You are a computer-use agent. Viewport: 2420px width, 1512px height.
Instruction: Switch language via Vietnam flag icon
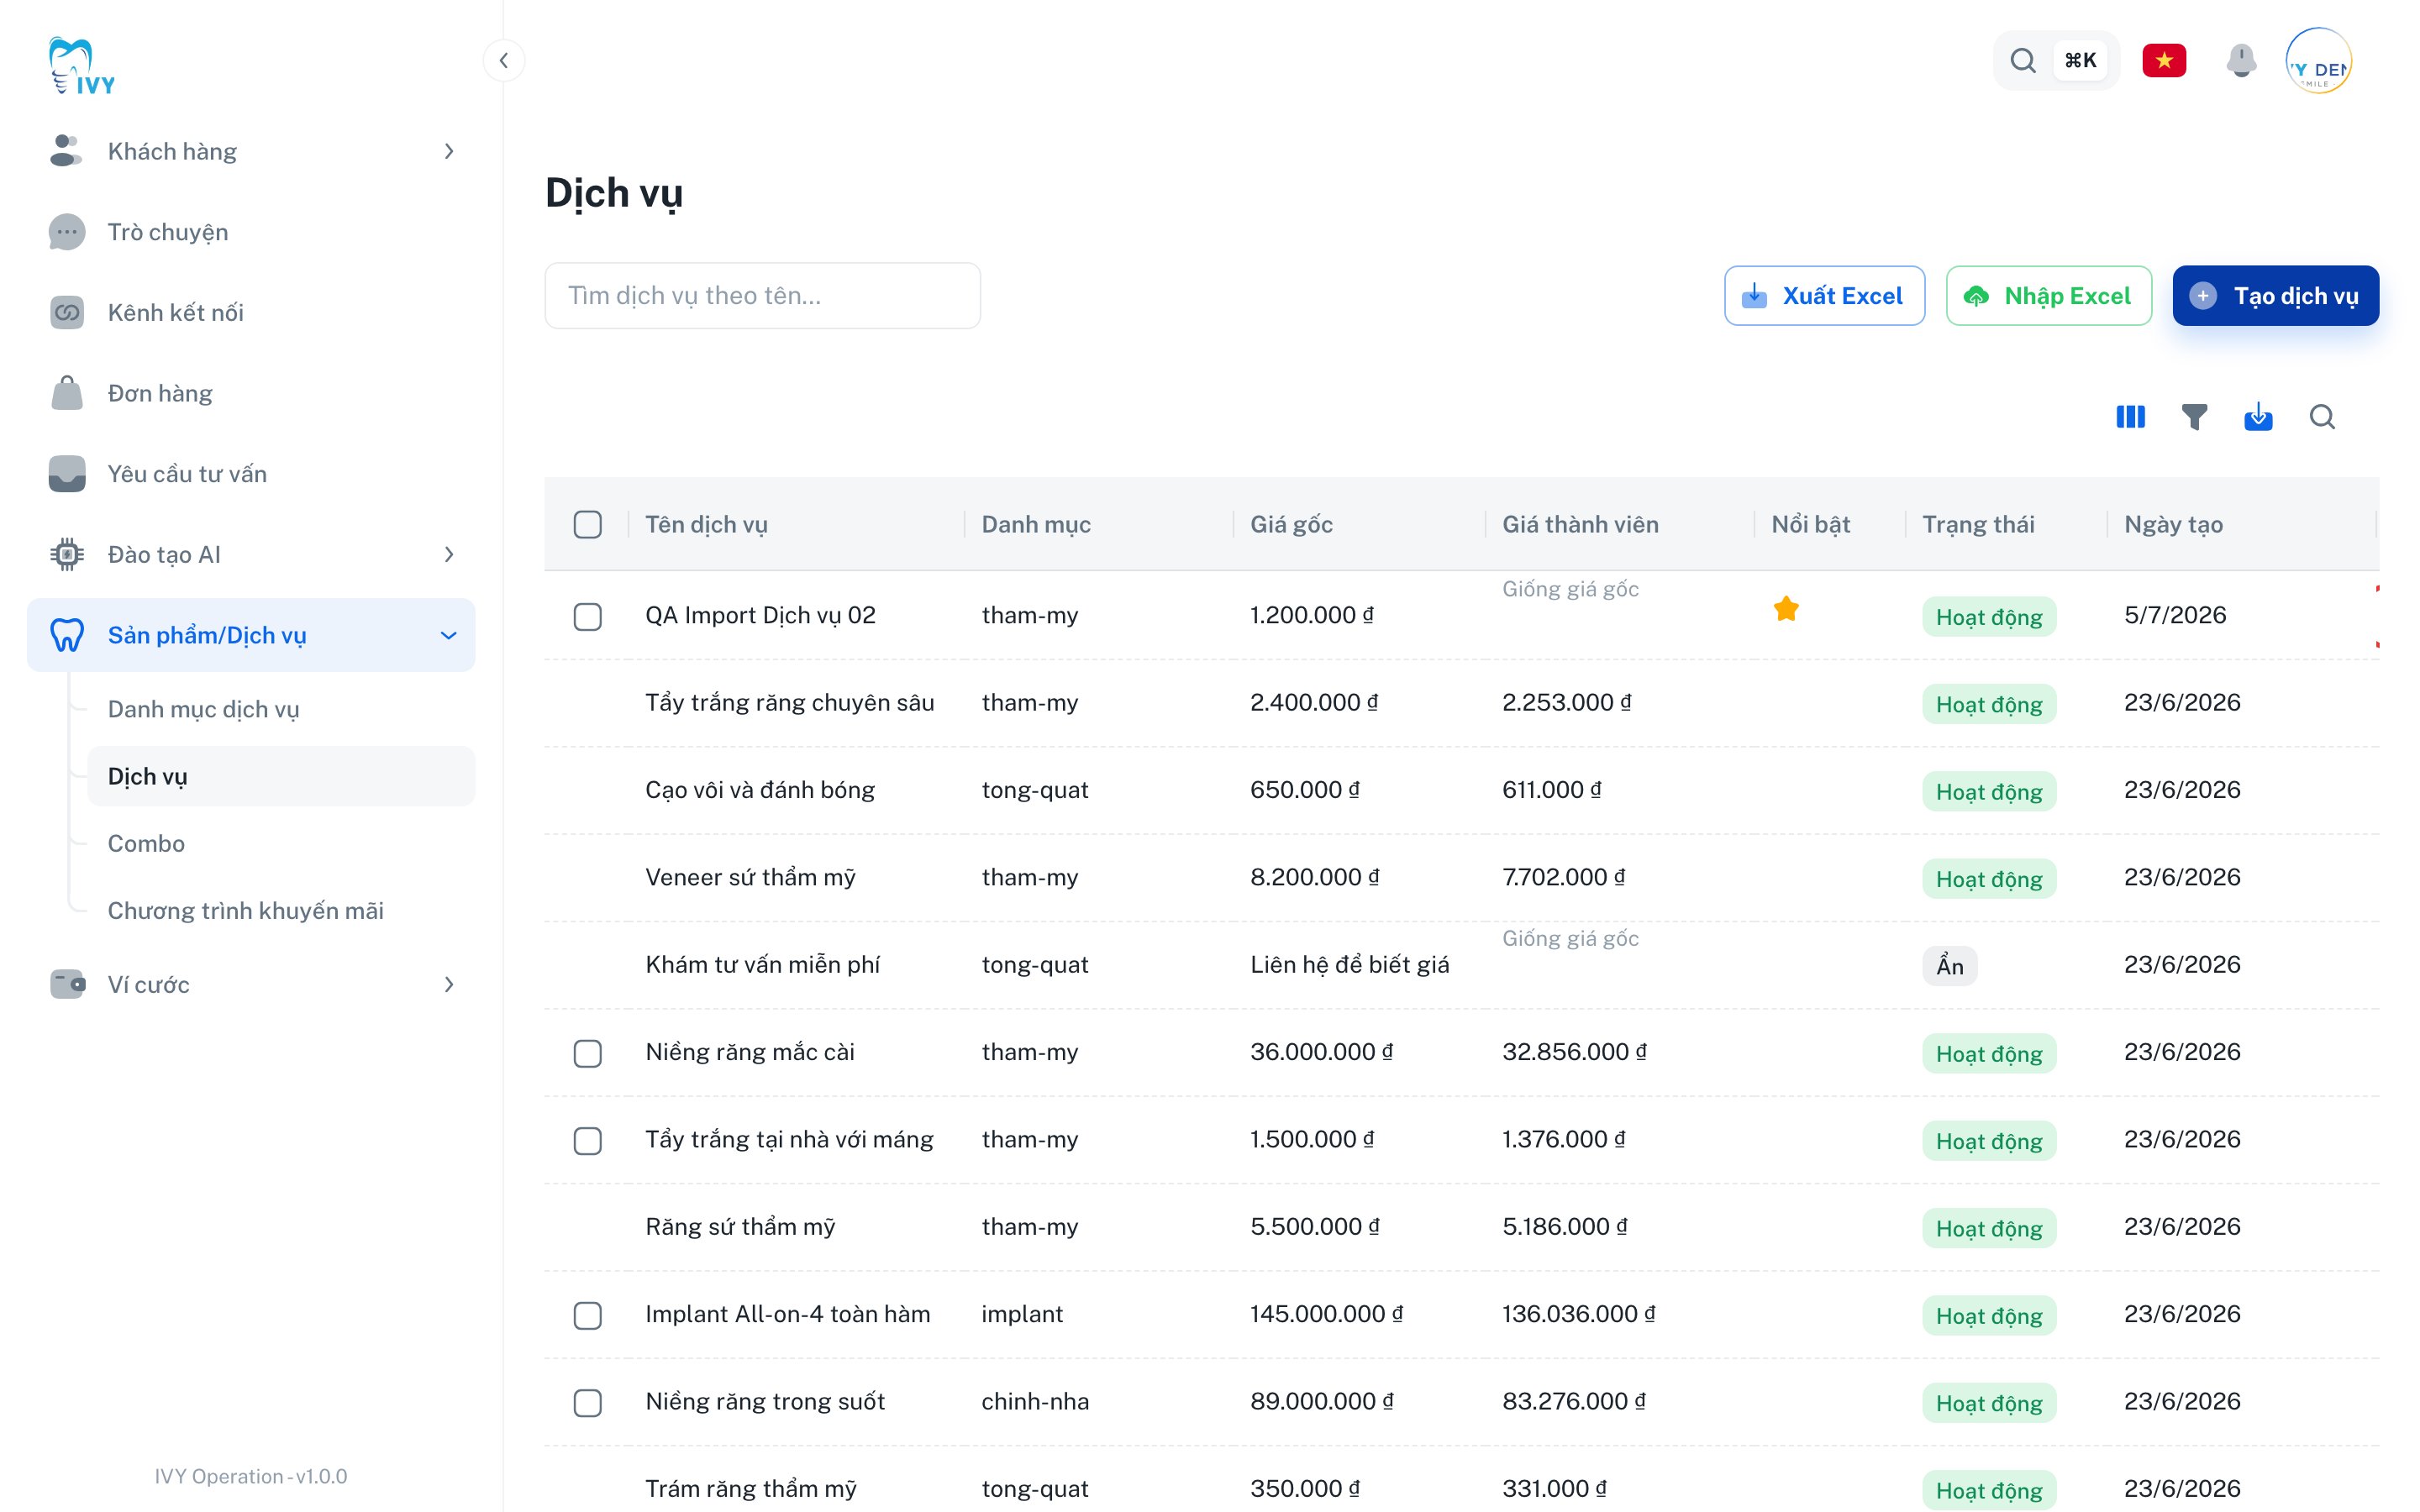click(2164, 60)
